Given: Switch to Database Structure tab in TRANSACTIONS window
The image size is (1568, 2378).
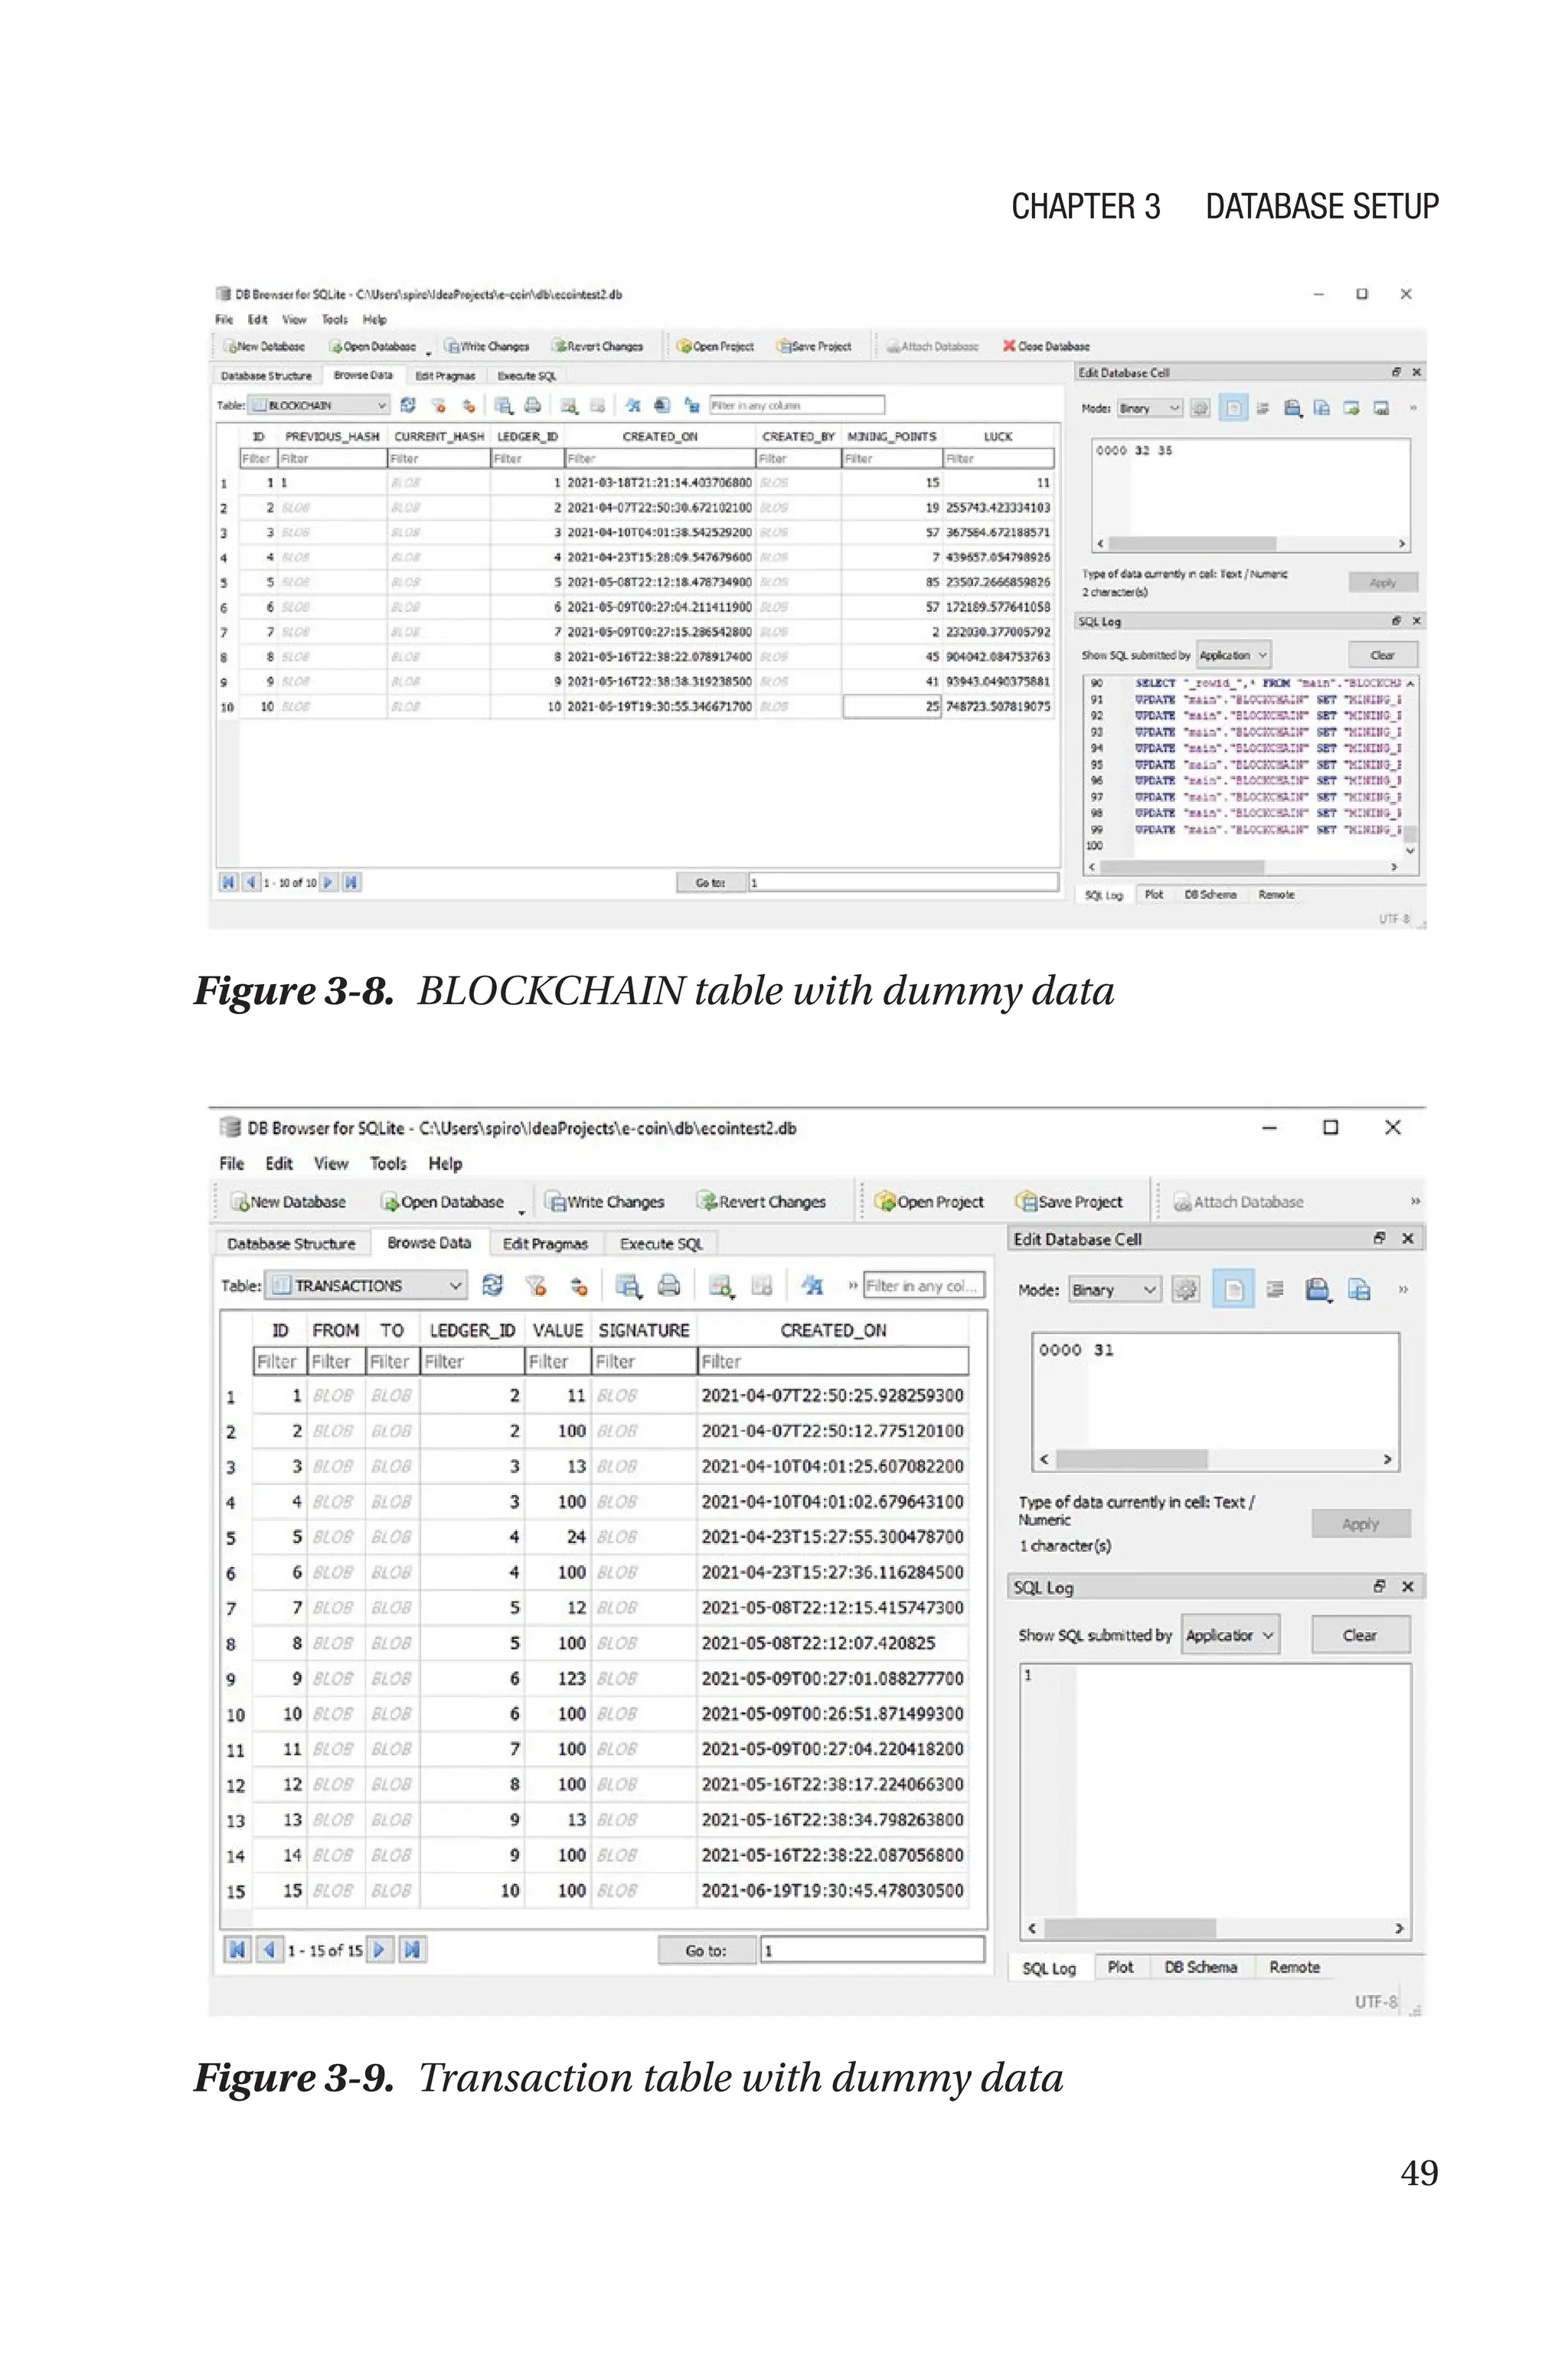Looking at the screenshot, I should point(291,1243).
